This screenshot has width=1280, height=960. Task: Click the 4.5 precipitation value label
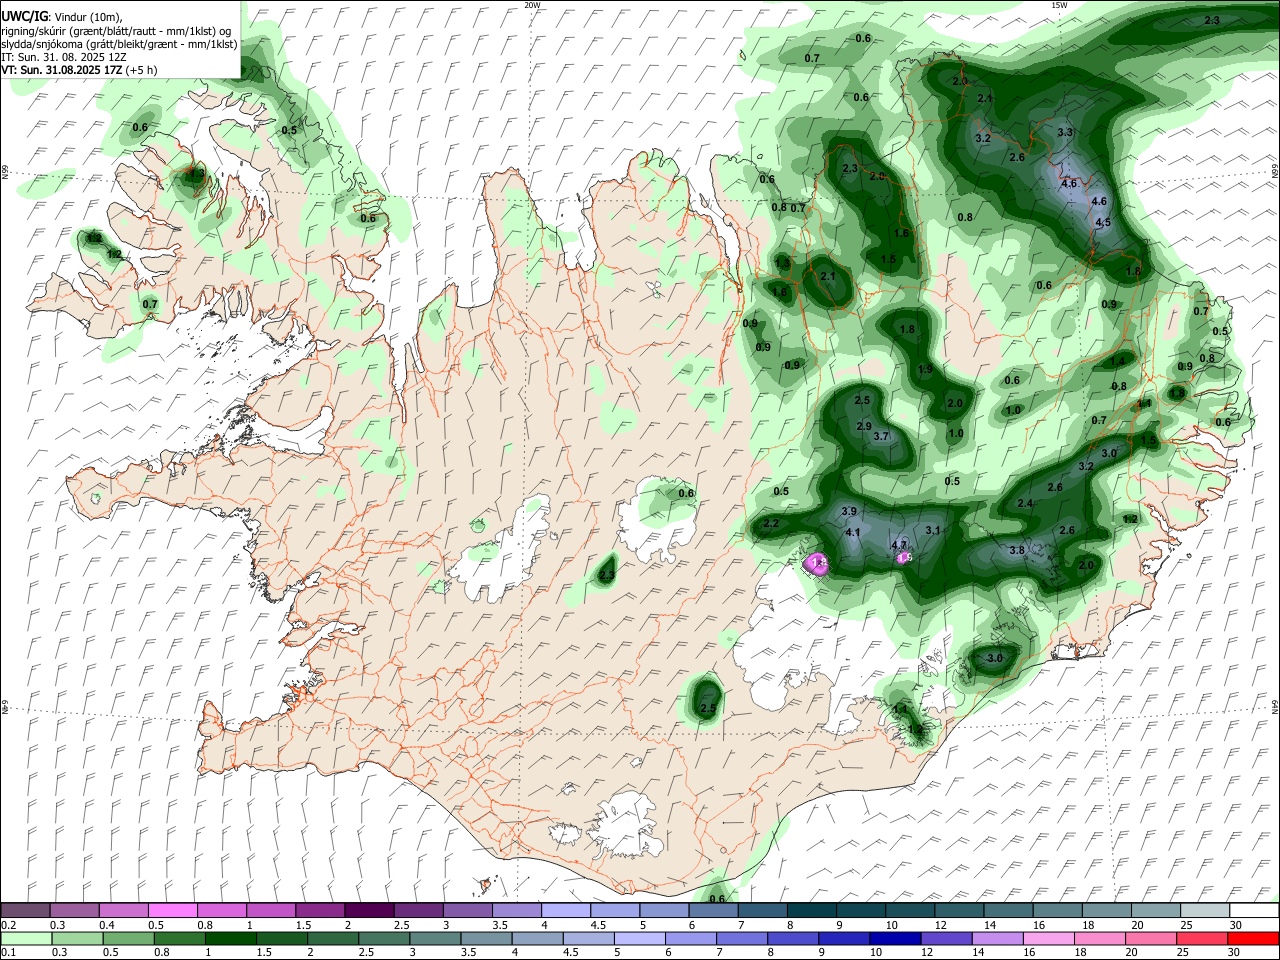point(1103,222)
